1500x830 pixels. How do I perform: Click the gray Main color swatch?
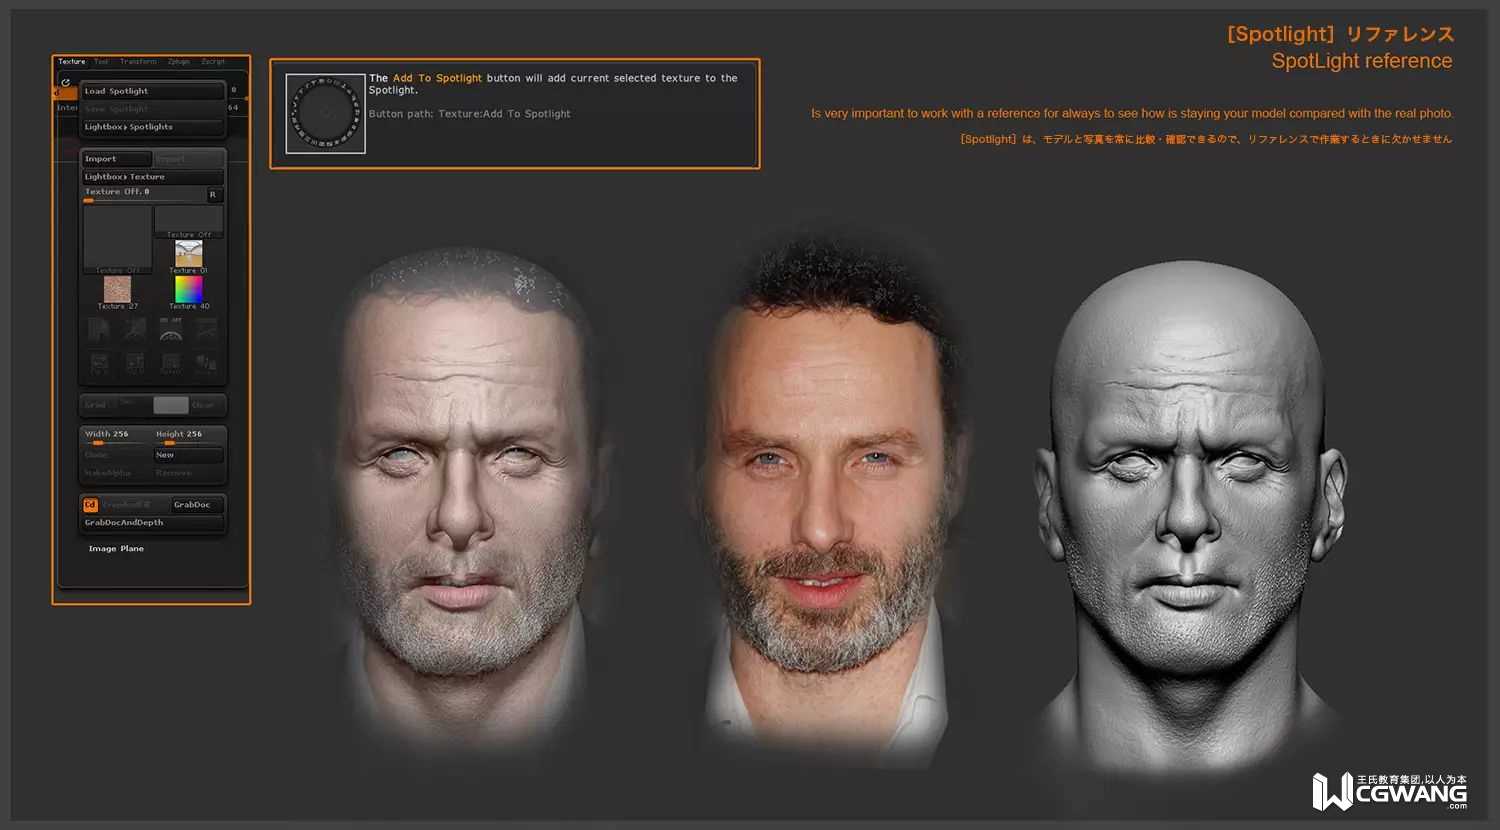170,405
